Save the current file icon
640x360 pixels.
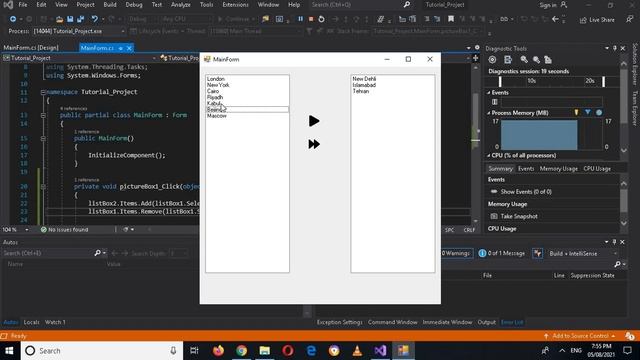[x=70, y=19]
